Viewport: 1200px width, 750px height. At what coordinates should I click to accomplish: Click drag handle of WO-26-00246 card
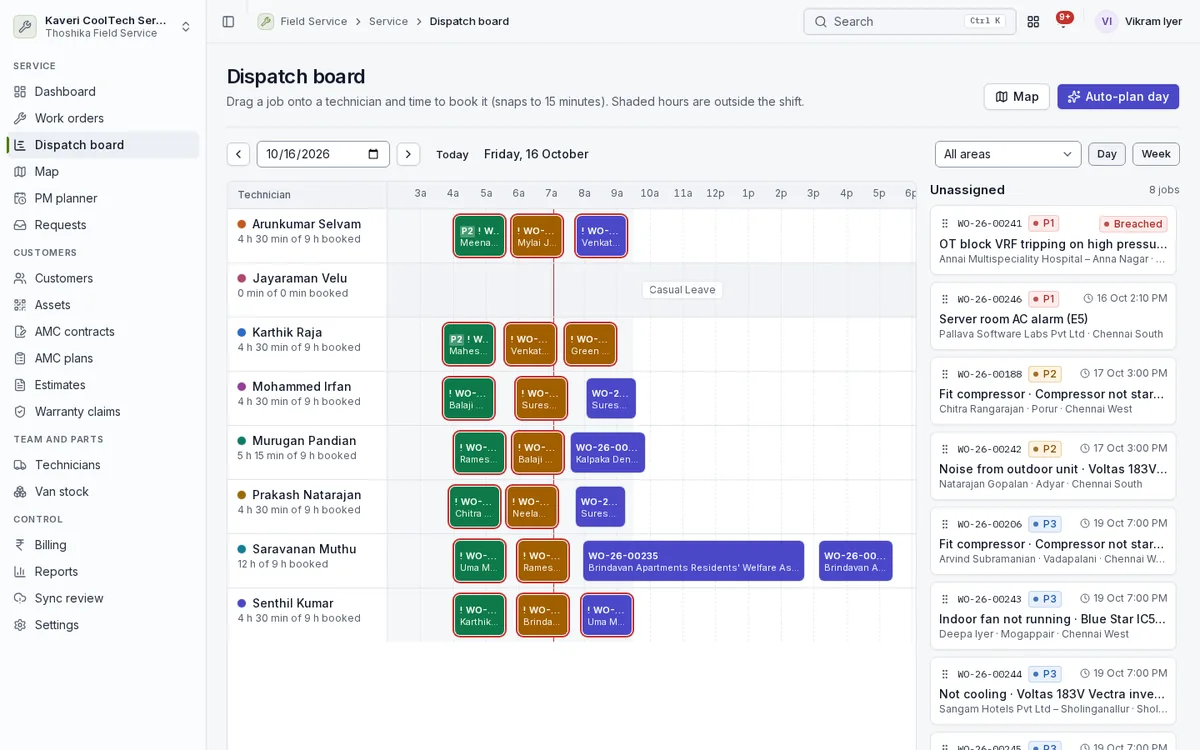click(x=945, y=299)
